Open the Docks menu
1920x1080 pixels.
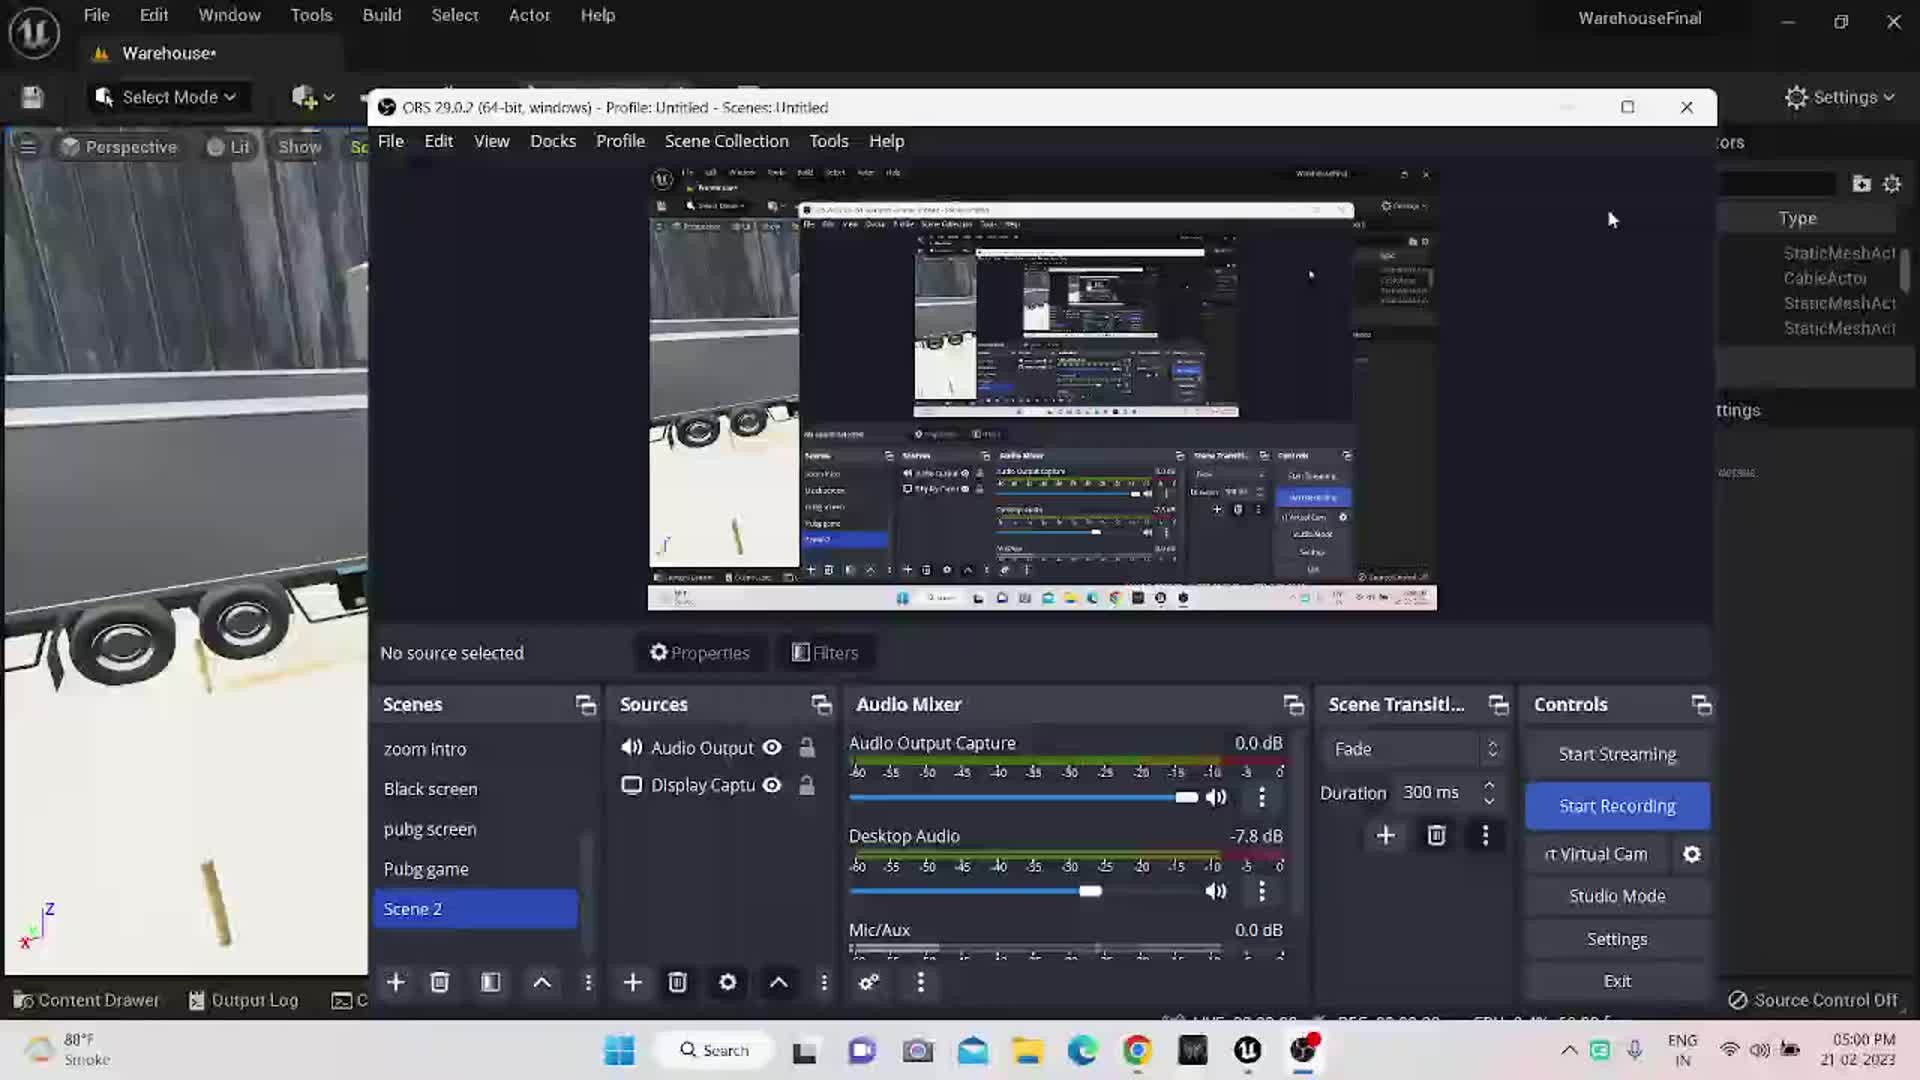[x=552, y=141]
